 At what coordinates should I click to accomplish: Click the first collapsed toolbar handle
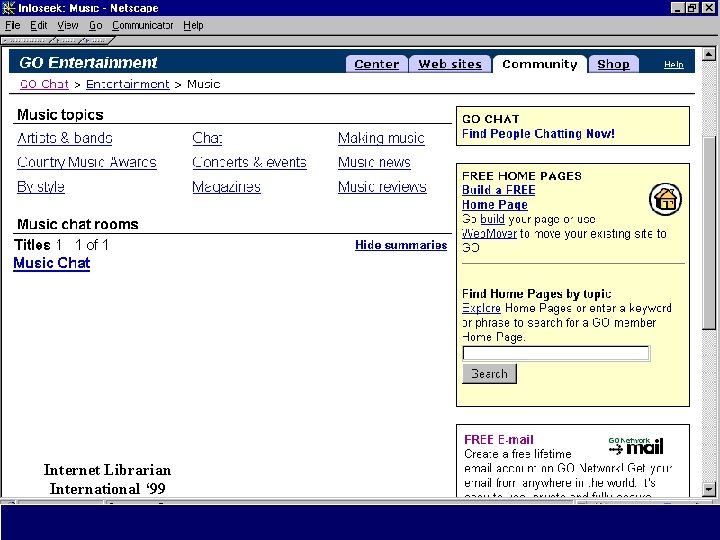click(28, 41)
